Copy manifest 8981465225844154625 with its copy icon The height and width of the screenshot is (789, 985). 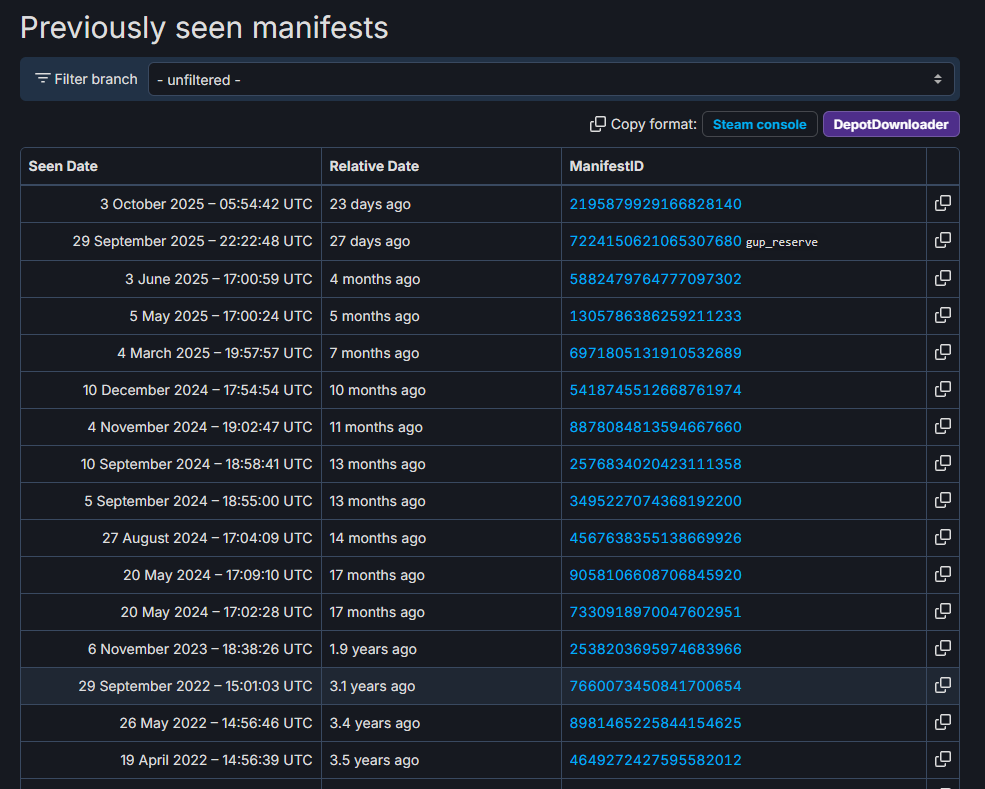(942, 723)
